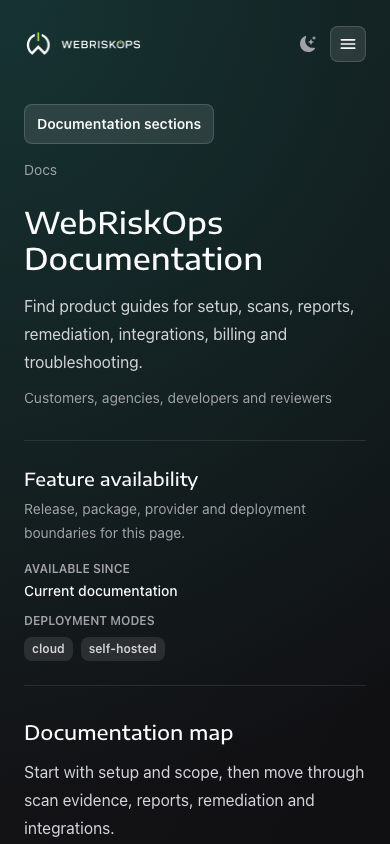Click the WebRiskOps Documentation page title
The width and height of the screenshot is (390, 844).
tap(143, 241)
